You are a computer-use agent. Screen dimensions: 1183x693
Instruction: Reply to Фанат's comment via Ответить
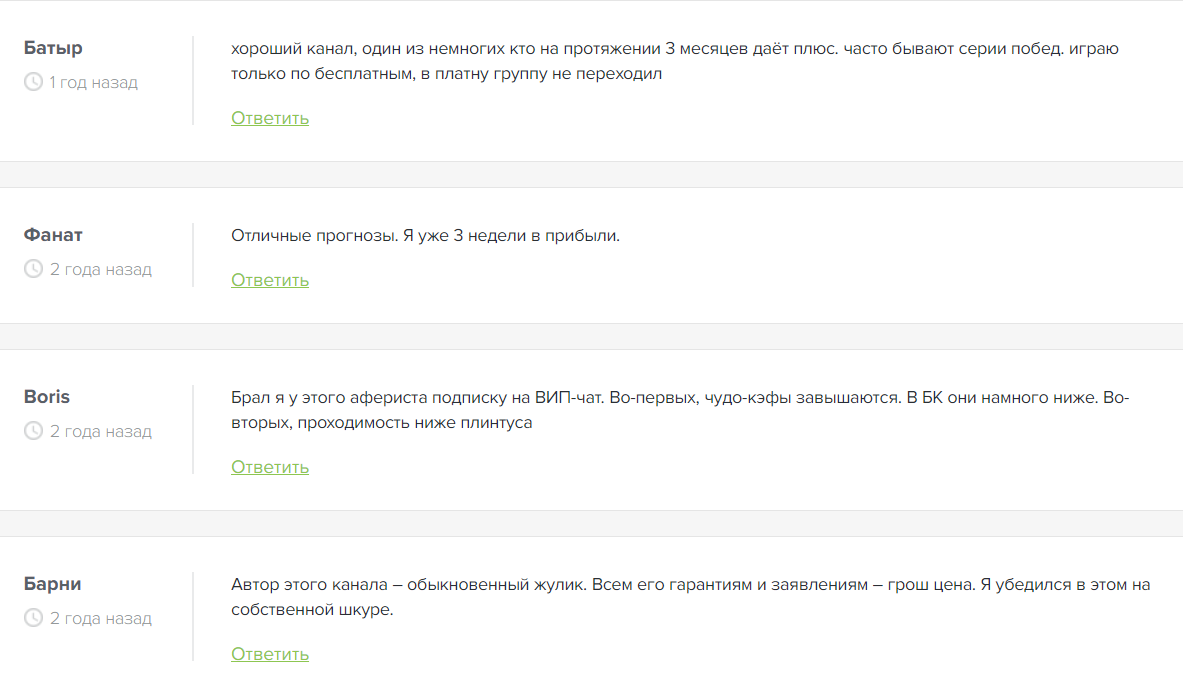point(270,280)
